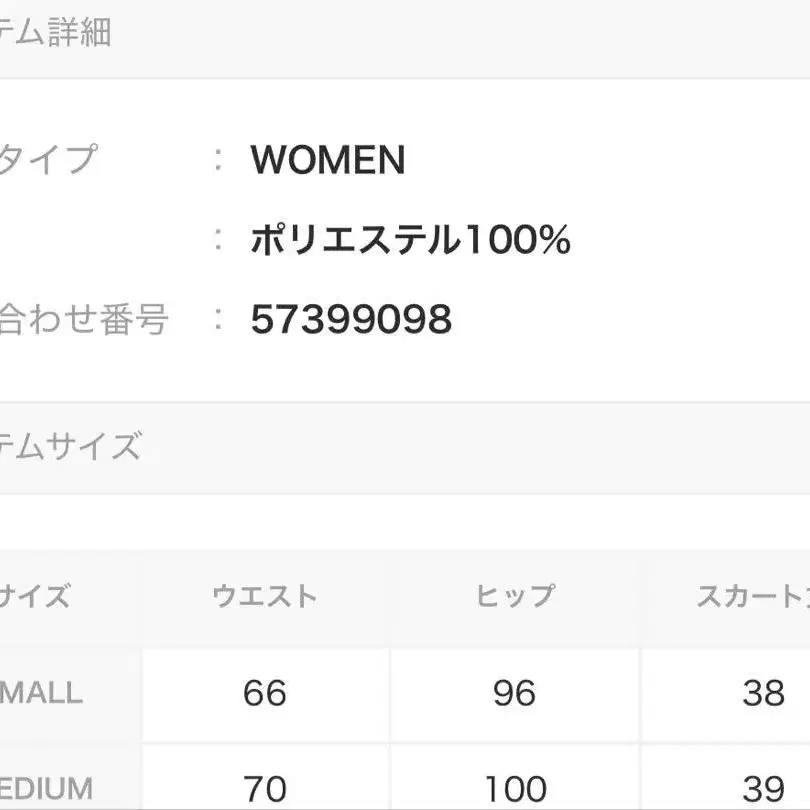Select the SMALL skirt length value 38
This screenshot has height=810, width=810.
pyautogui.click(x=764, y=693)
